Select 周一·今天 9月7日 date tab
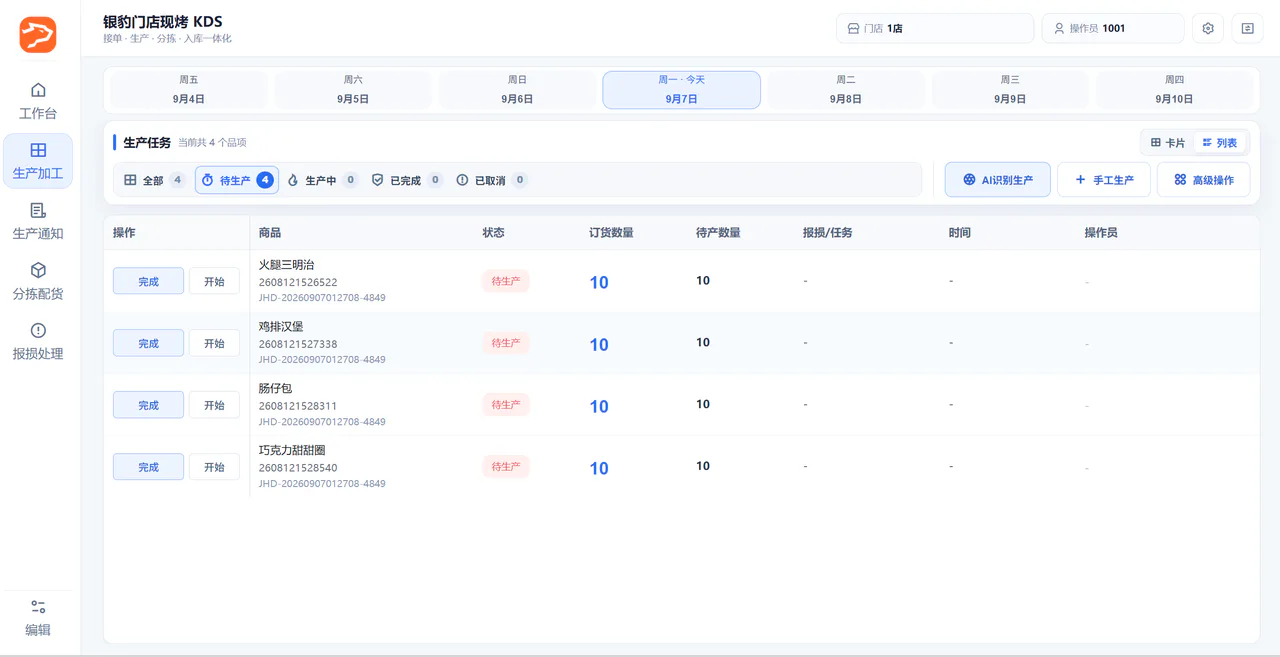Screen dimensions: 1280x657 pyautogui.click(x=681, y=90)
